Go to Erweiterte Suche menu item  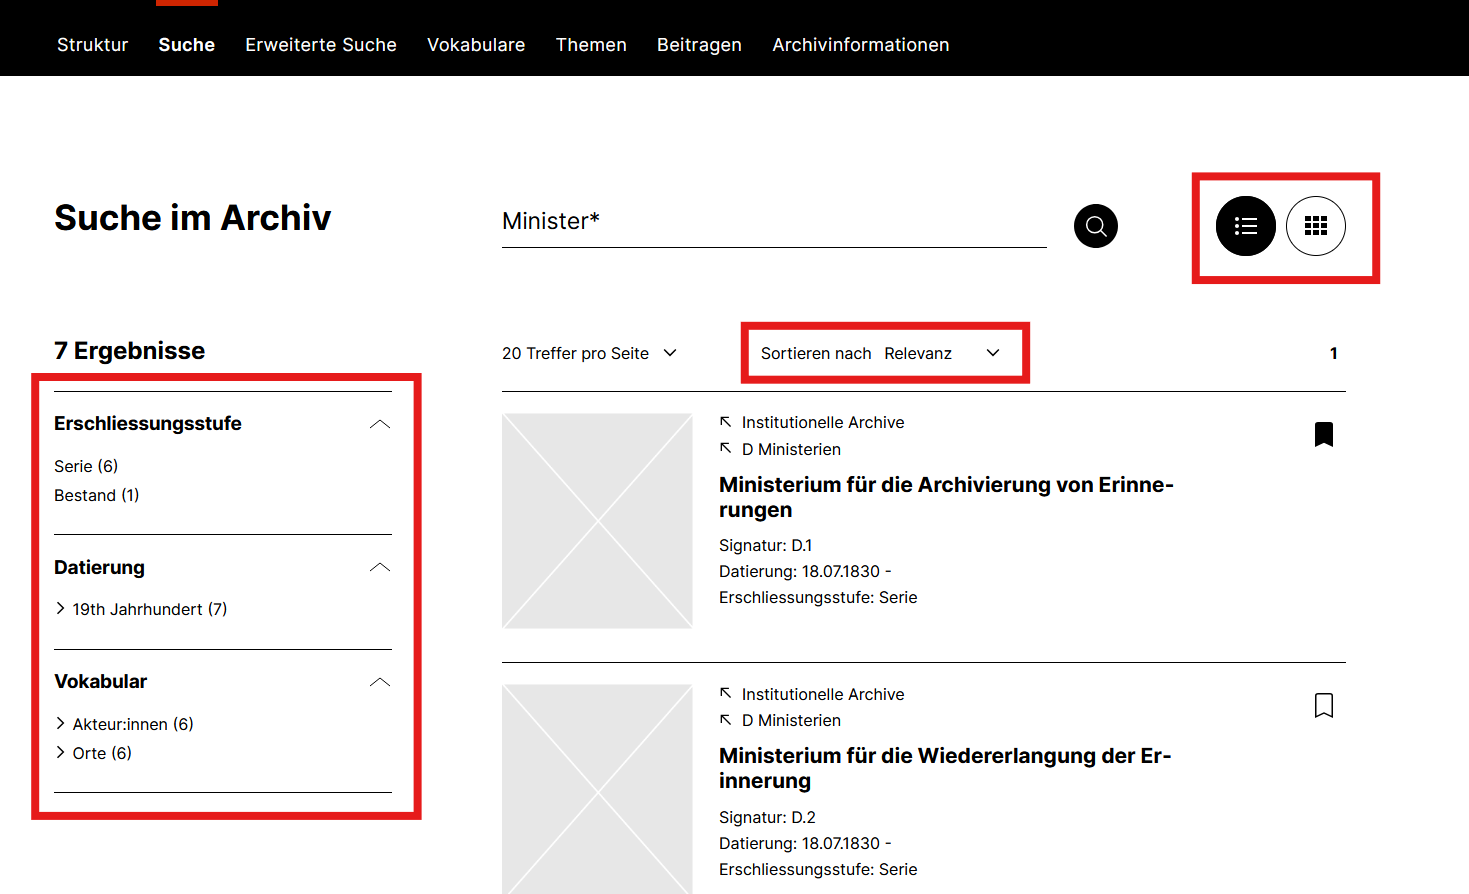[x=321, y=45]
